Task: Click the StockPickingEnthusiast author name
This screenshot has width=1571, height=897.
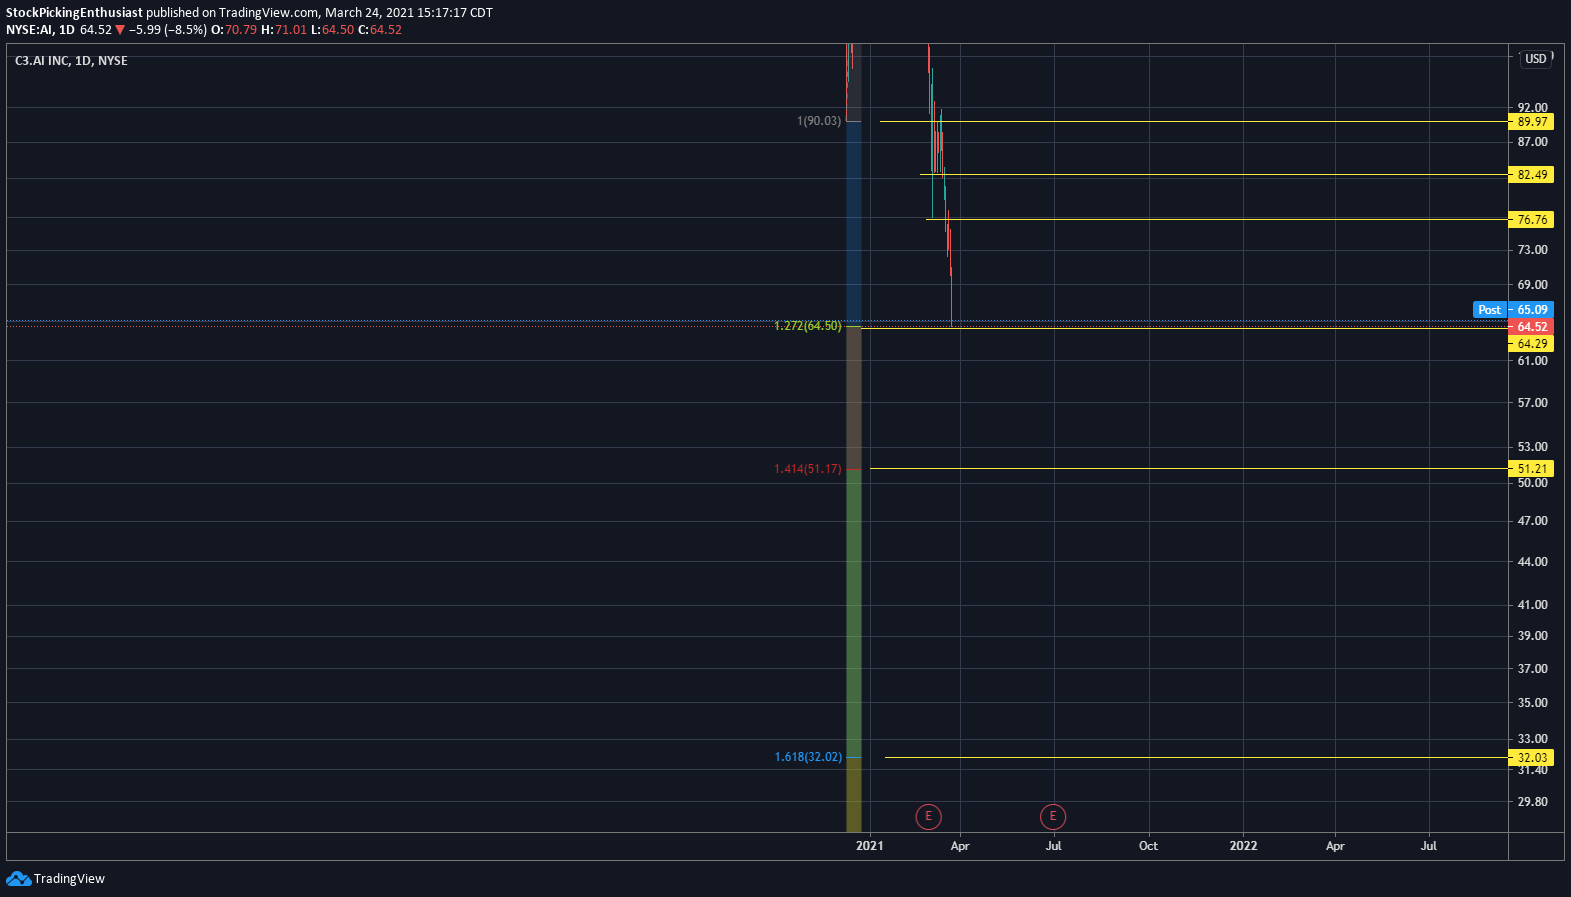Action: pos(74,13)
